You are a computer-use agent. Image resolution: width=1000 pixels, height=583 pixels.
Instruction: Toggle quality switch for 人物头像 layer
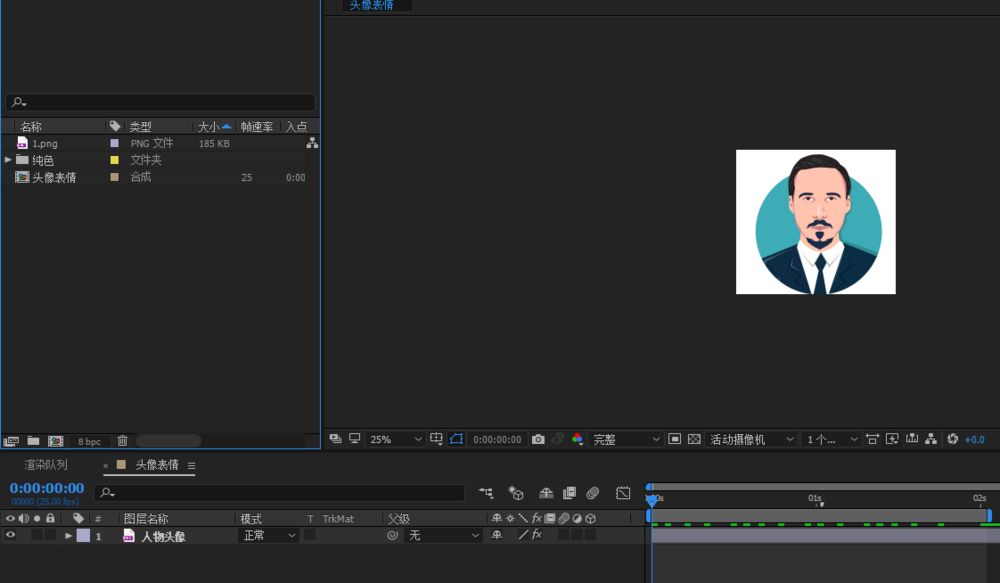pos(523,535)
